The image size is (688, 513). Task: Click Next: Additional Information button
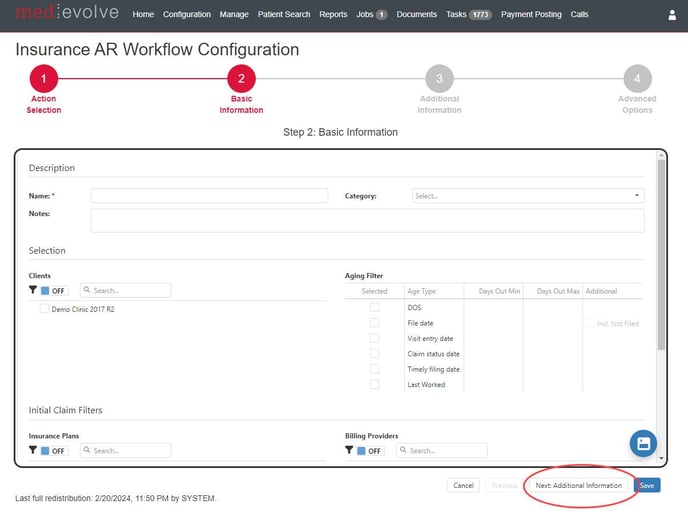pos(578,485)
